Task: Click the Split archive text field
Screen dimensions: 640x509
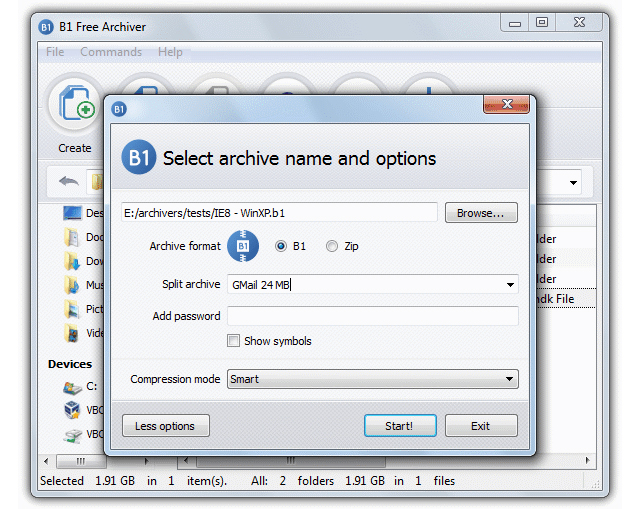Action: tap(365, 285)
